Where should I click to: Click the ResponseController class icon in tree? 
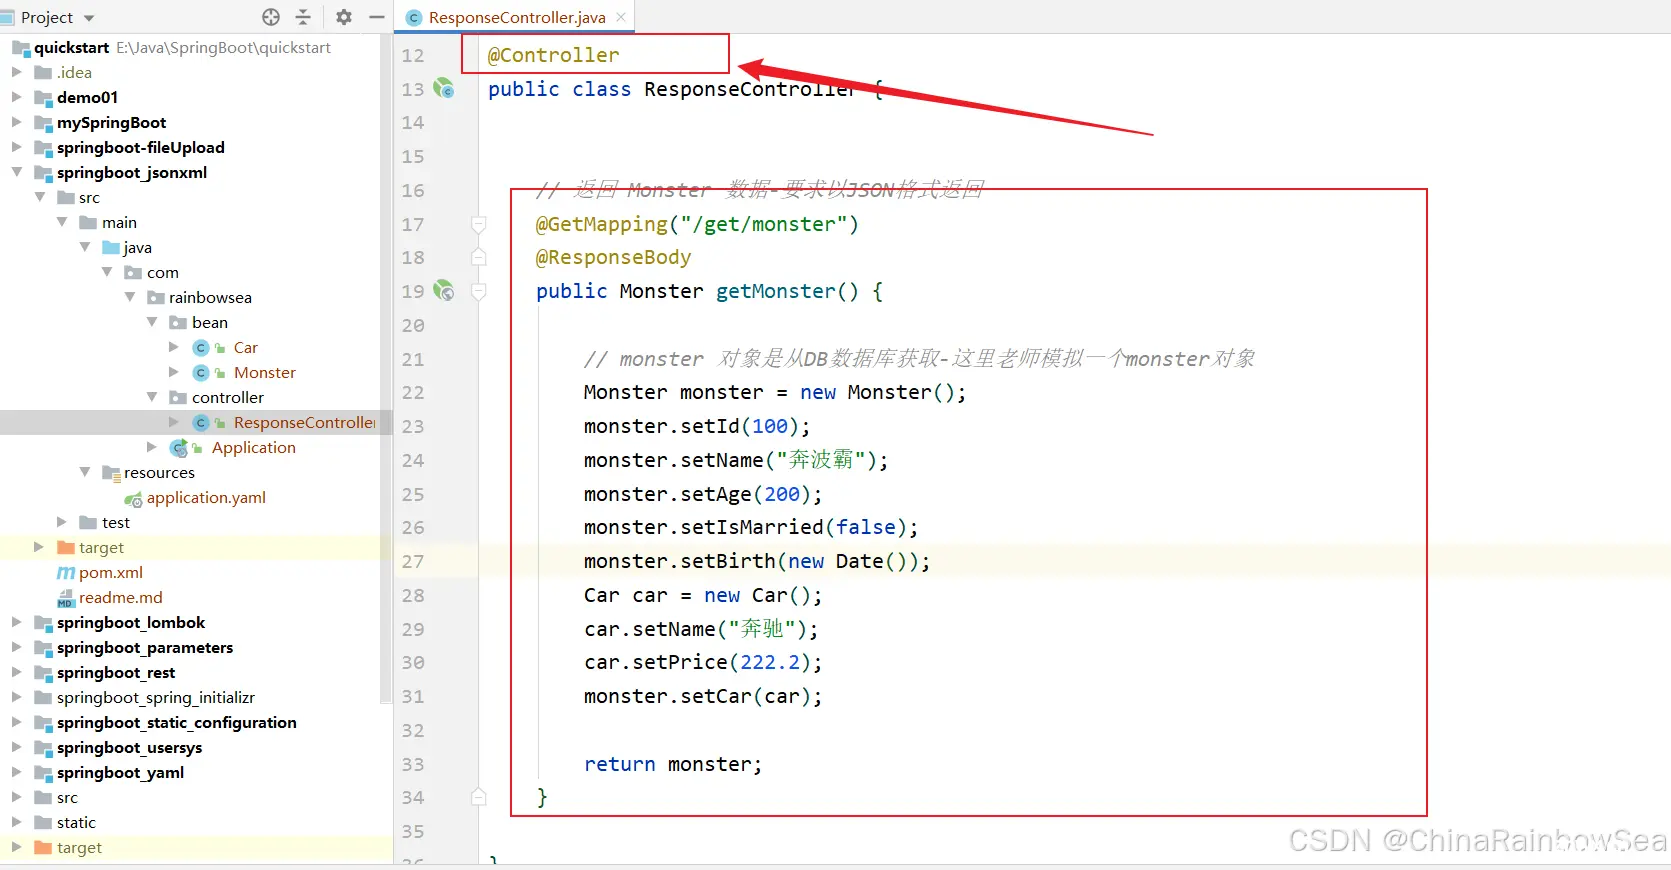(201, 422)
